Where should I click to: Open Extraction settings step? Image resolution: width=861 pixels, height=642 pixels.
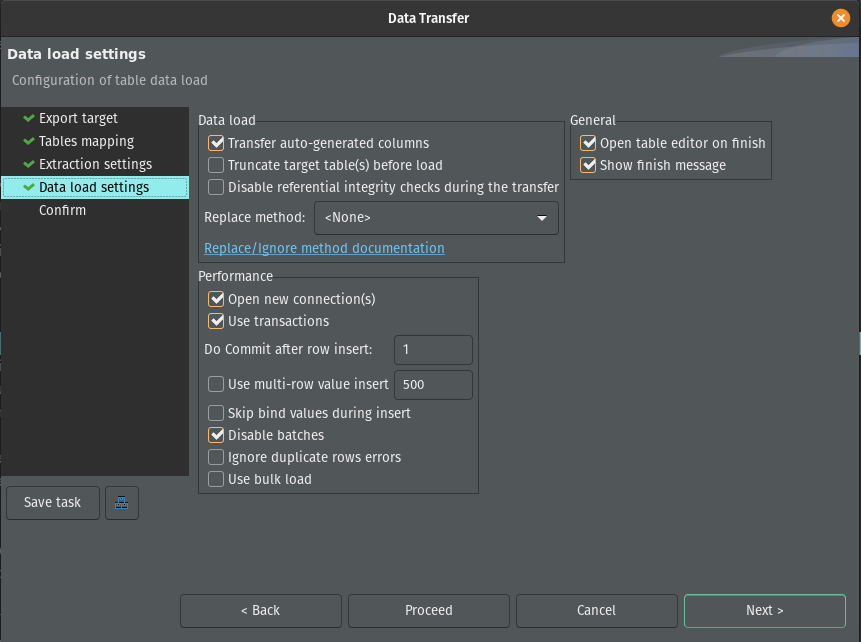[95, 164]
